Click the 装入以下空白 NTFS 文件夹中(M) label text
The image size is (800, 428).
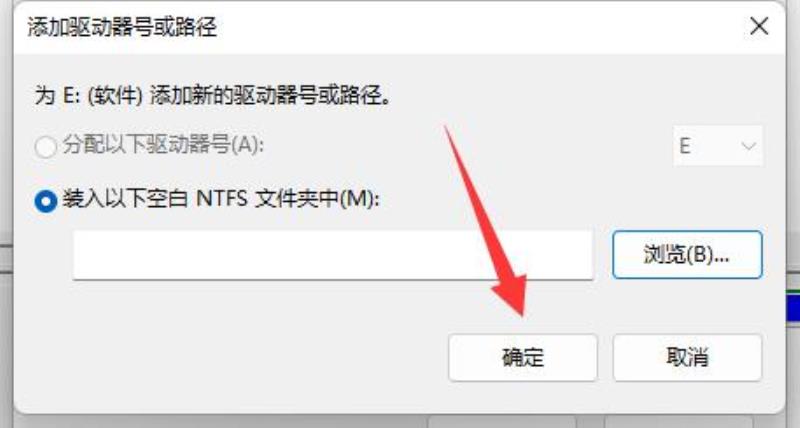221,198
